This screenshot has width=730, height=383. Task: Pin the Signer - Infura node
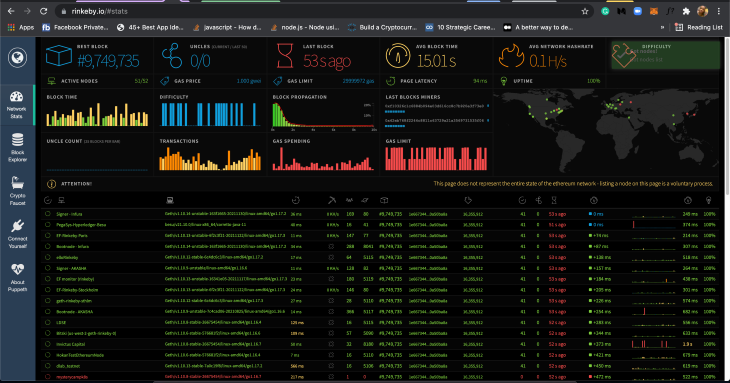(47, 214)
